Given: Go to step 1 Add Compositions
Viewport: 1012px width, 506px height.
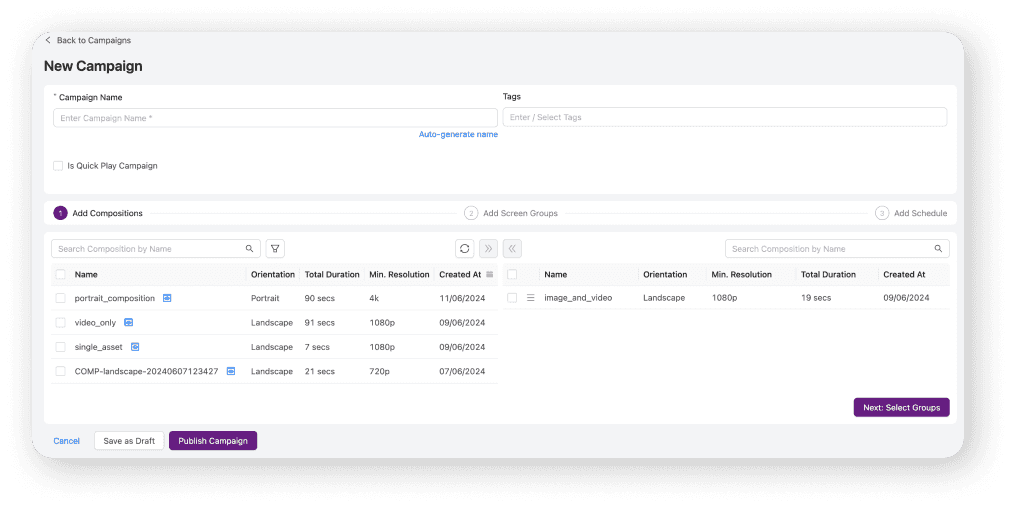Looking at the screenshot, I should pos(98,213).
